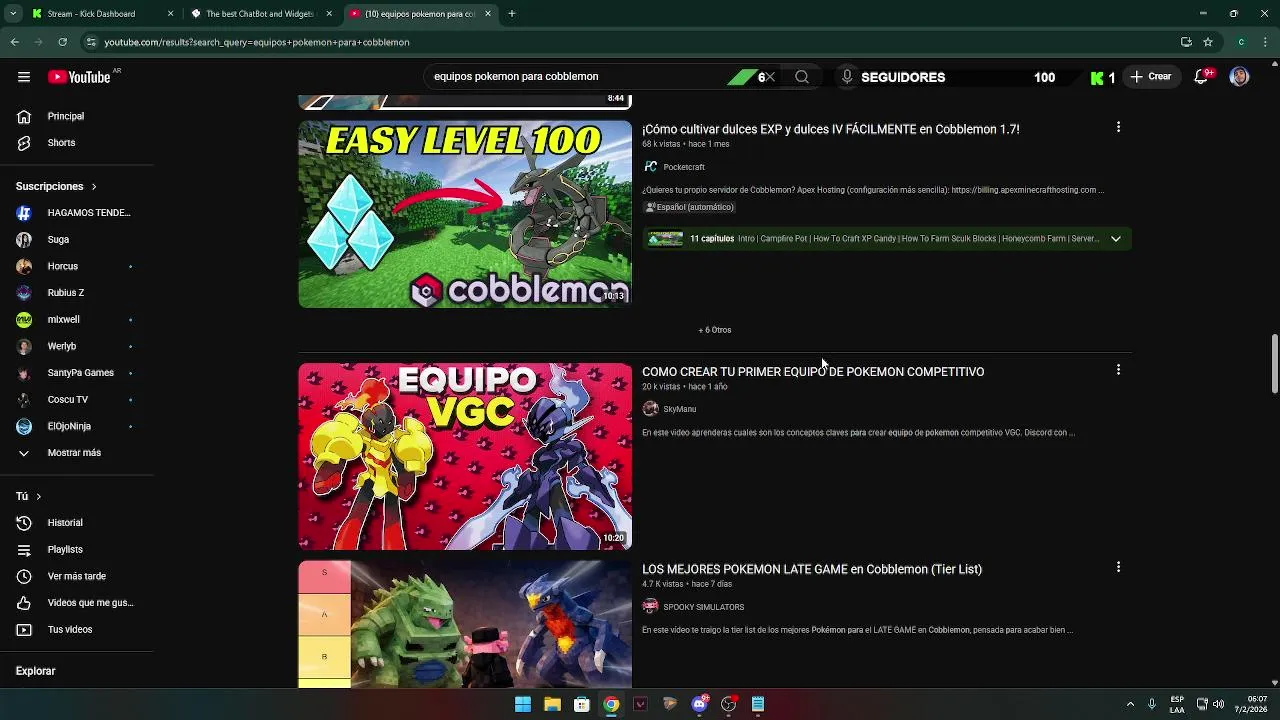
Task: Open LOS MEJORES POKEMON LATE GAME title
Action: 812,569
